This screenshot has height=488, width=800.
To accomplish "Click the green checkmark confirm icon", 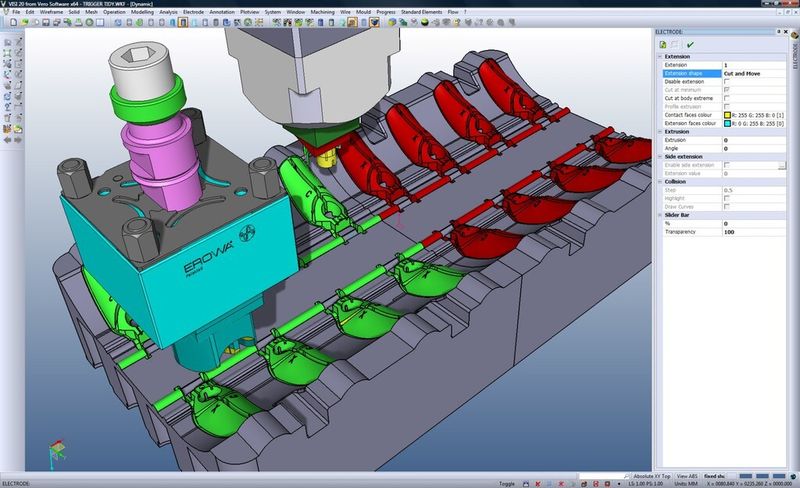I will click(x=690, y=45).
